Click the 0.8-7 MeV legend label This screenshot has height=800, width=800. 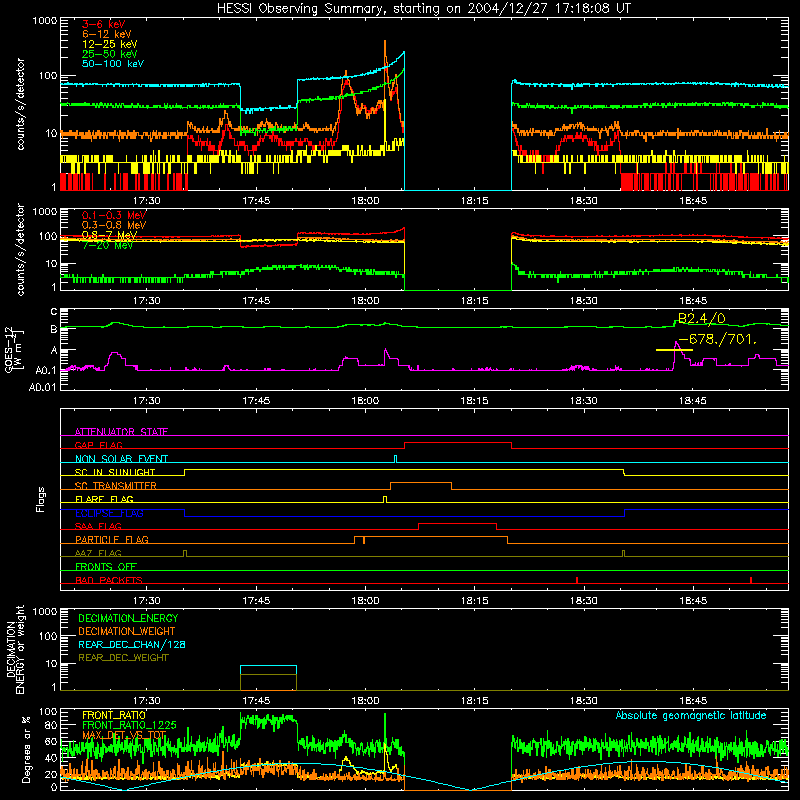click(109, 235)
